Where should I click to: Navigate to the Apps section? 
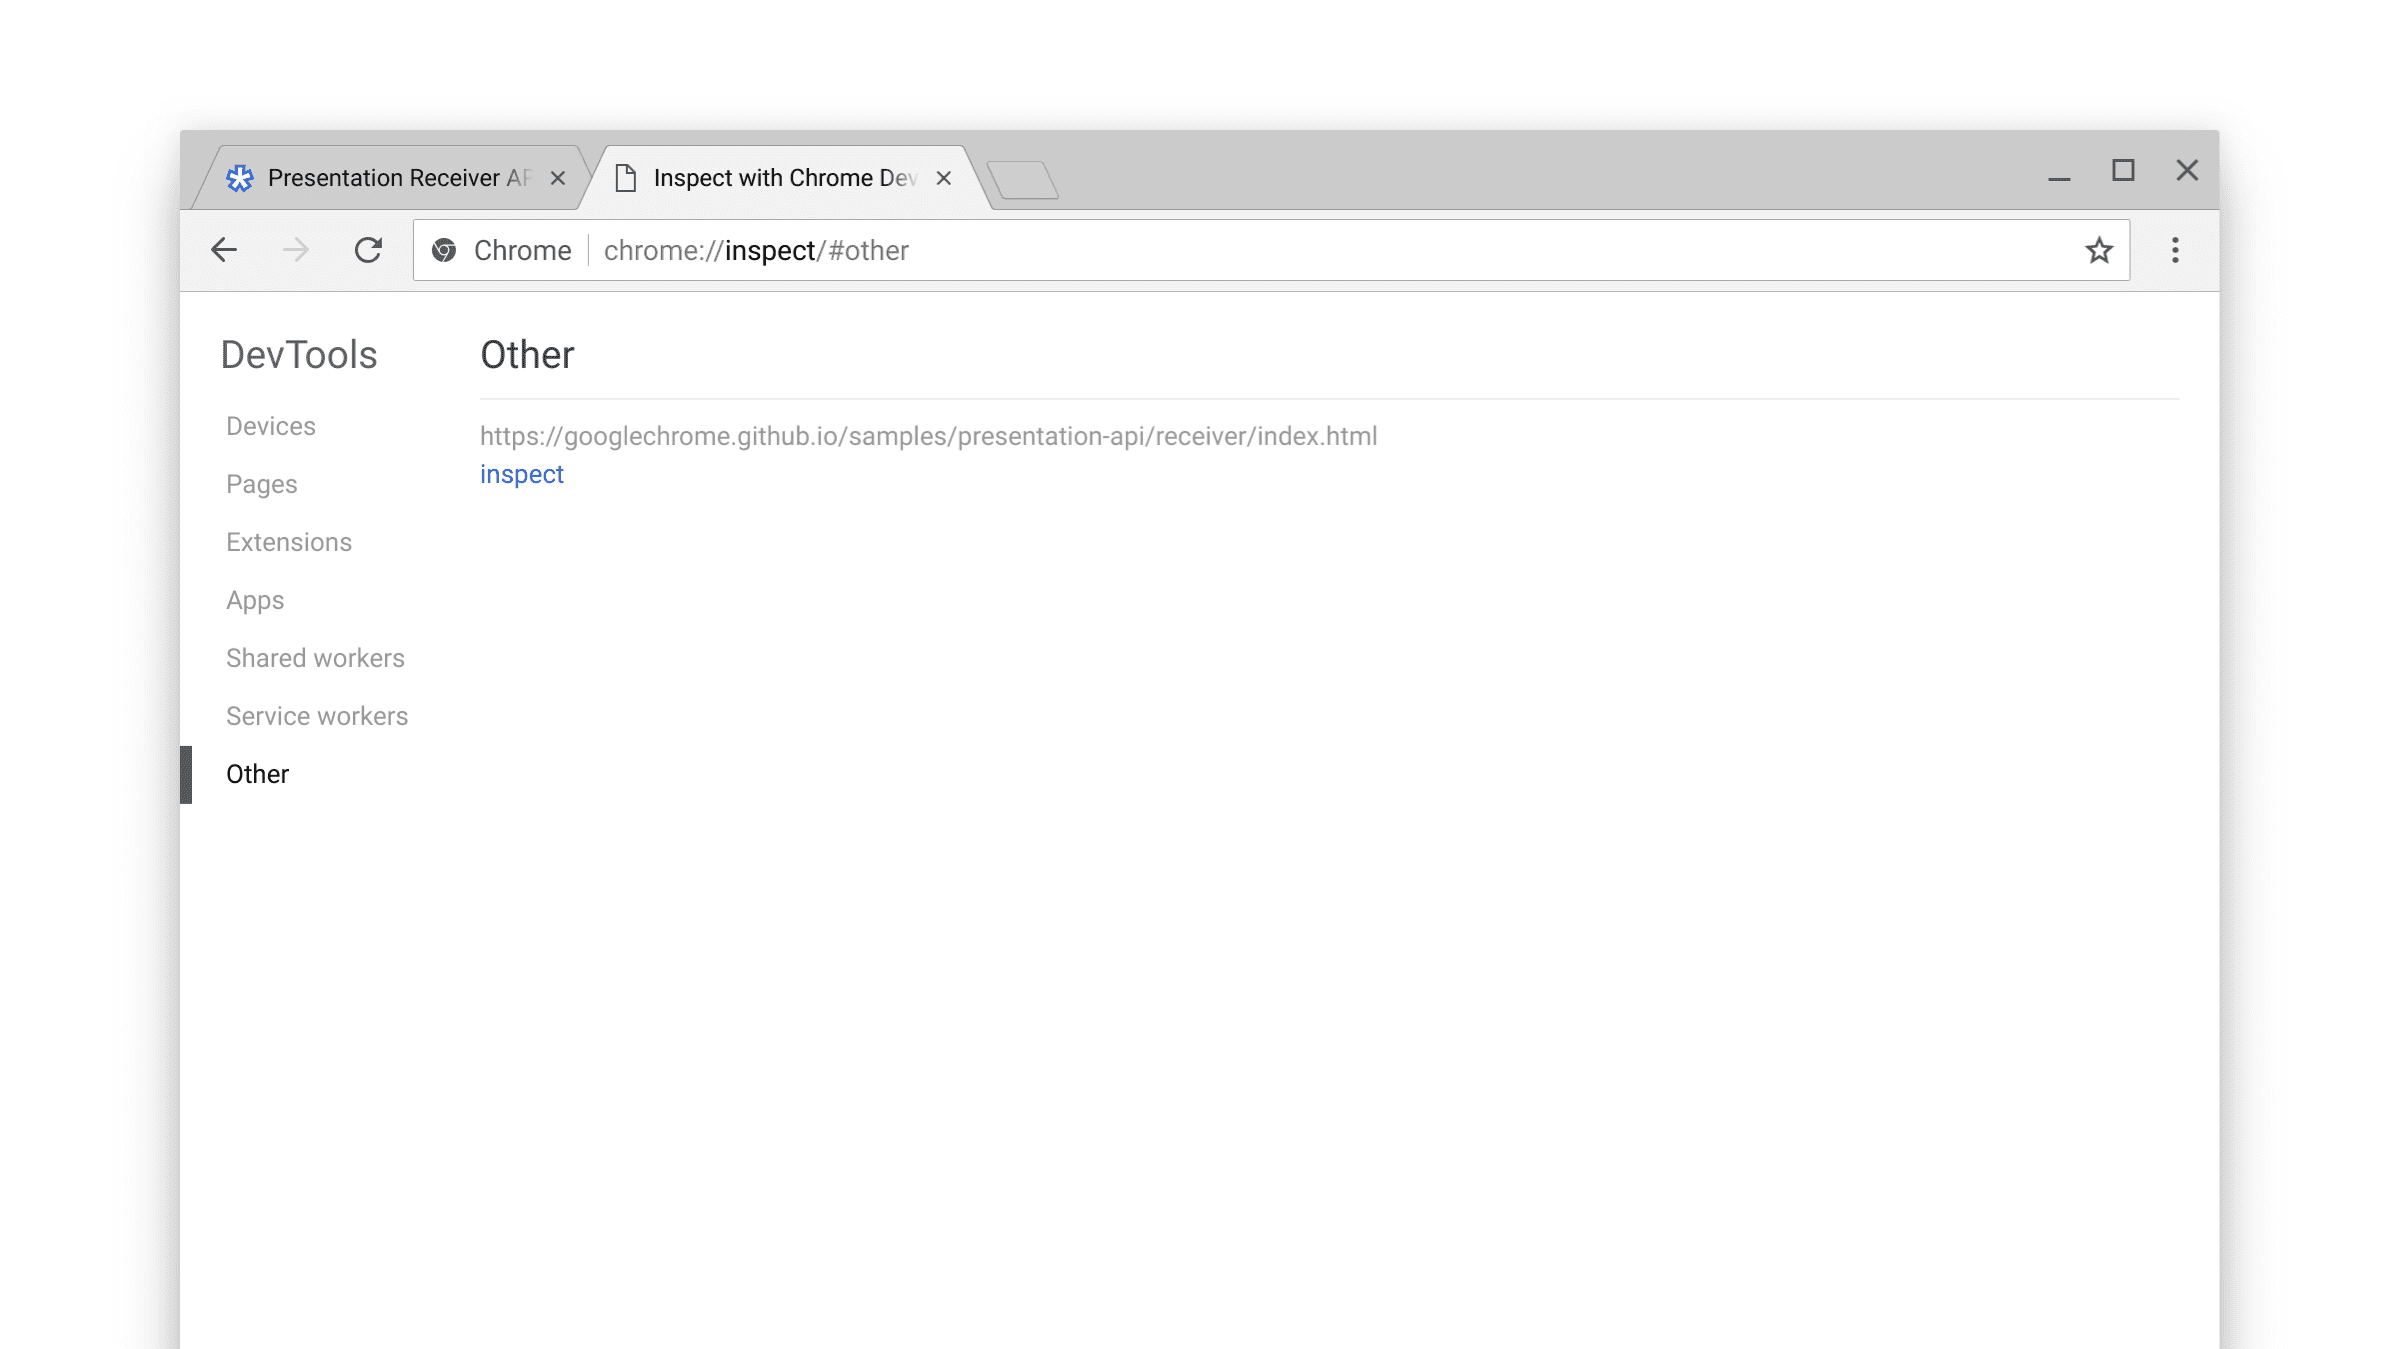(x=255, y=600)
